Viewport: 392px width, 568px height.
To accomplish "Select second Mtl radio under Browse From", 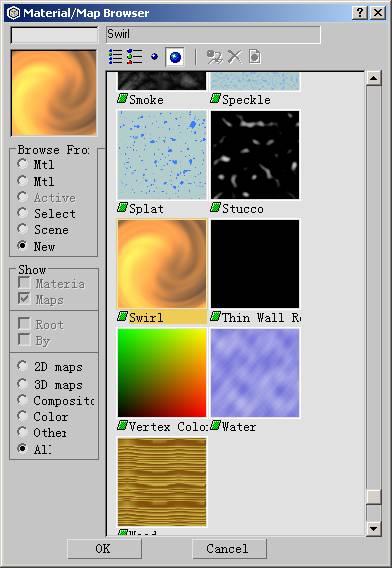I will (x=22, y=180).
